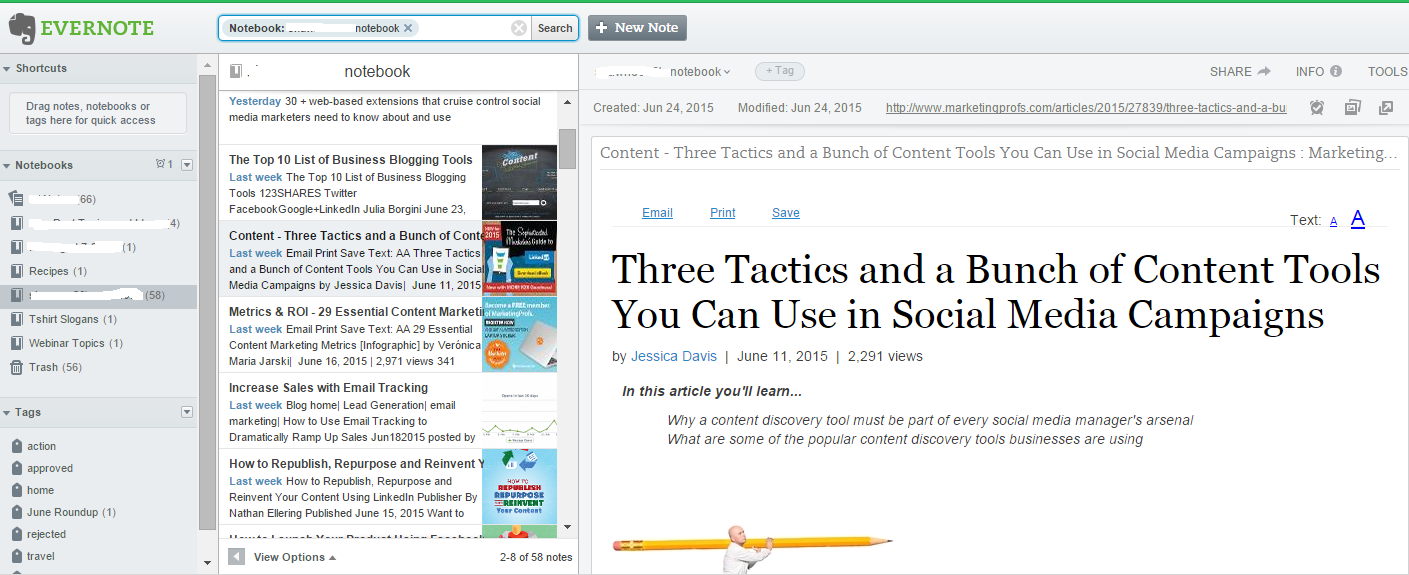
Task: Click the Print link in the article
Action: [x=723, y=213]
